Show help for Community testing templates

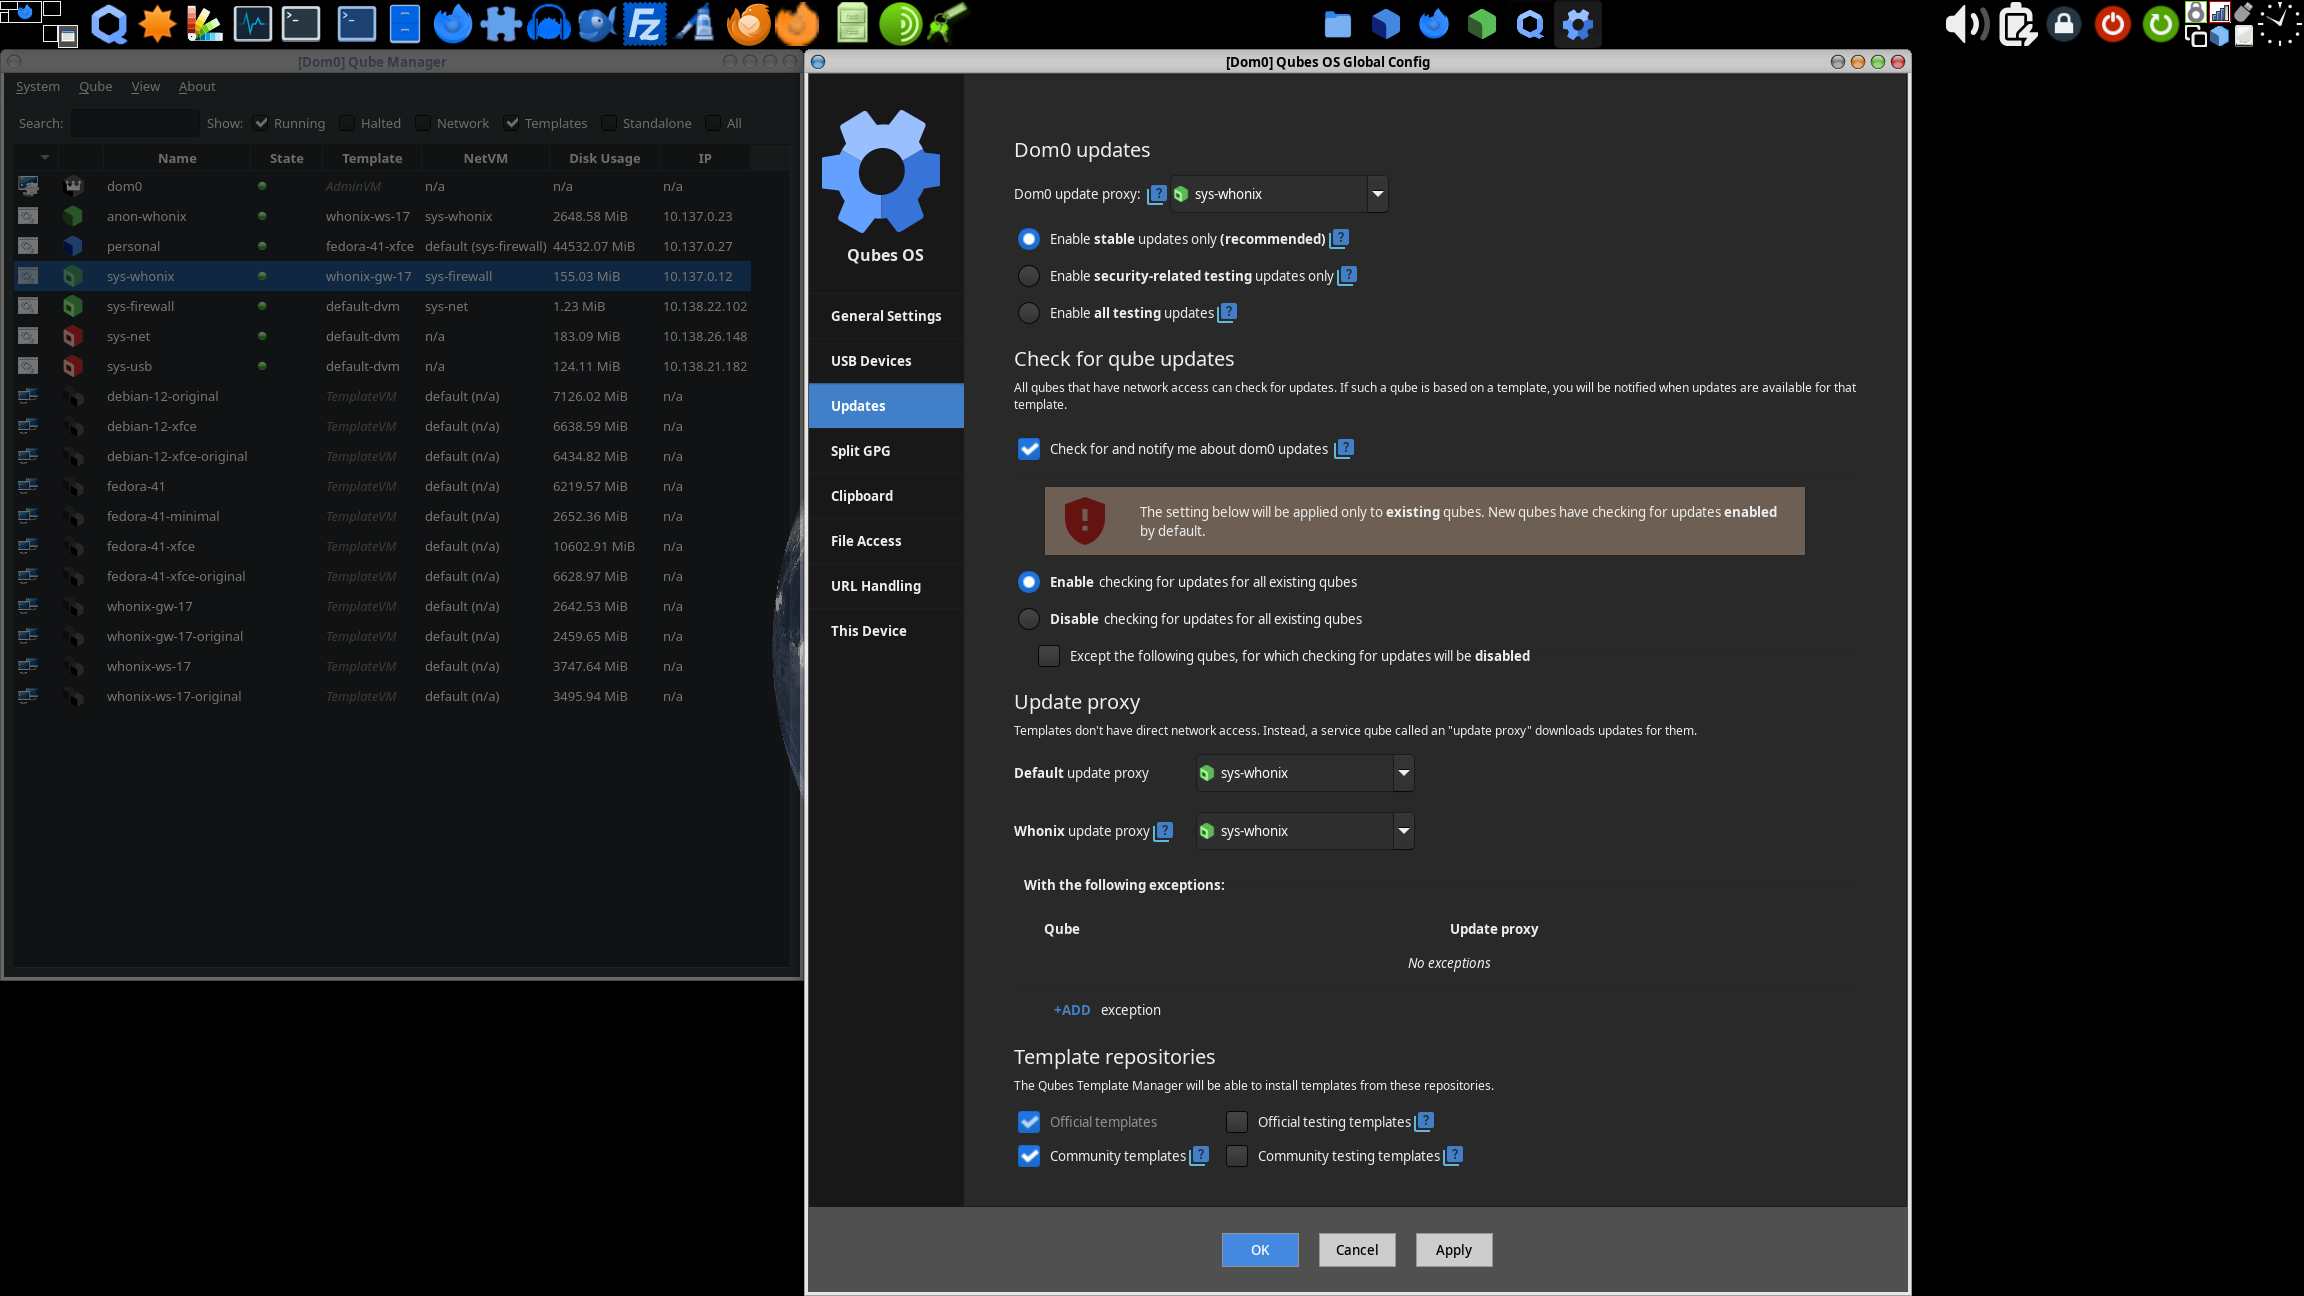pos(1454,1155)
